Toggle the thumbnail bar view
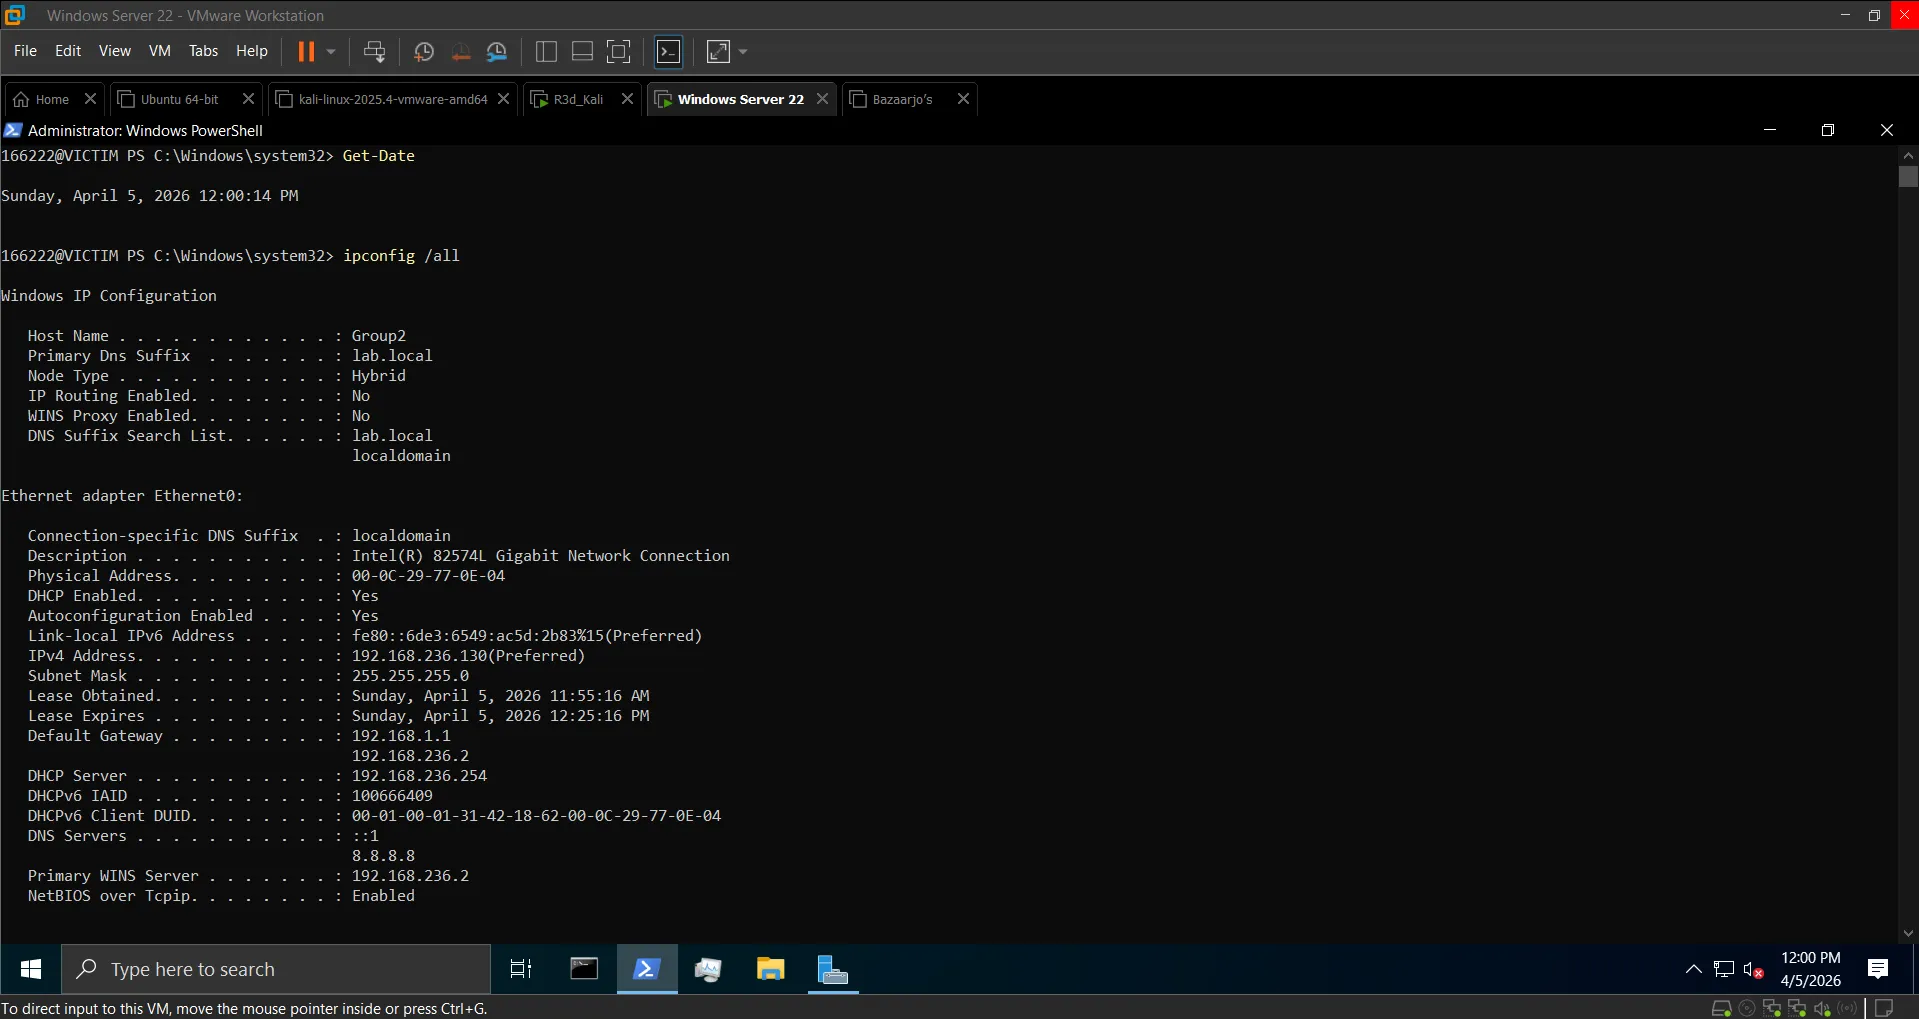Image resolution: width=1919 pixels, height=1019 pixels. [x=582, y=51]
